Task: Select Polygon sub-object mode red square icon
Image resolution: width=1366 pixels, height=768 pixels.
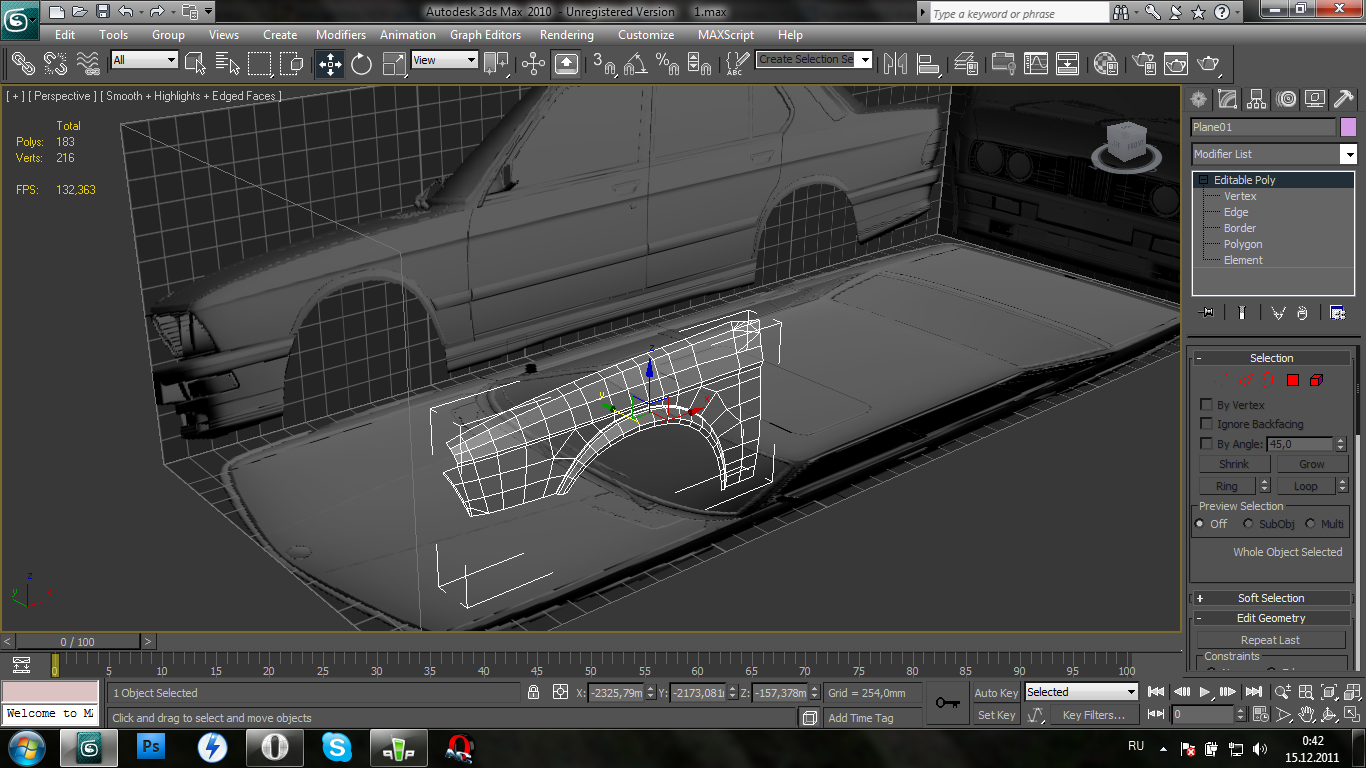Action: pyautogui.click(x=1292, y=380)
